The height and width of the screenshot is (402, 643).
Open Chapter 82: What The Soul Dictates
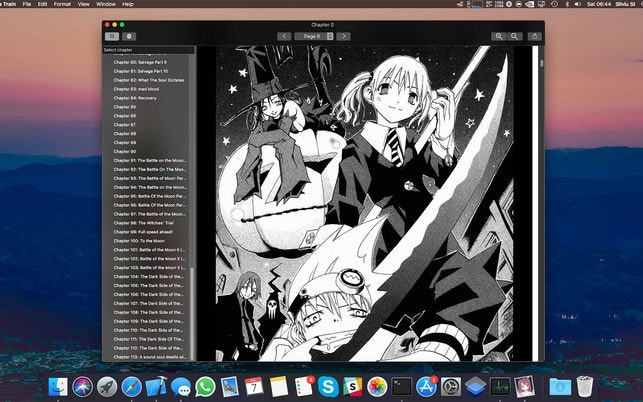[x=149, y=80]
